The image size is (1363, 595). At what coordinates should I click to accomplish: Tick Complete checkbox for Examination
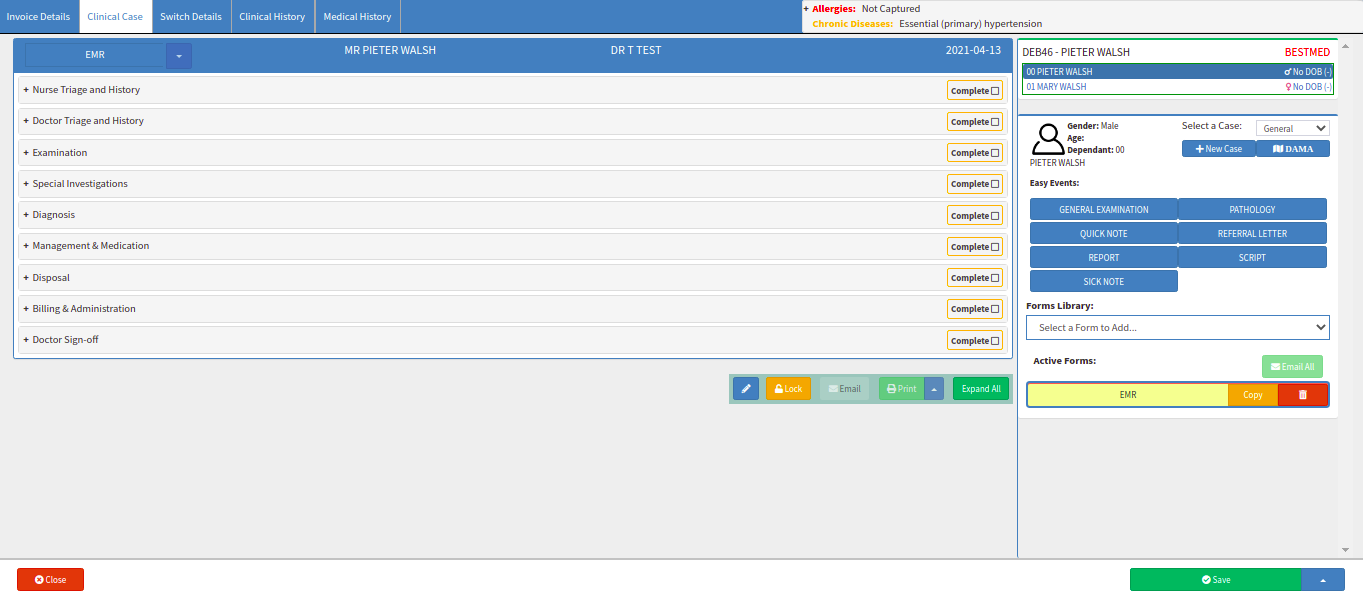[995, 153]
